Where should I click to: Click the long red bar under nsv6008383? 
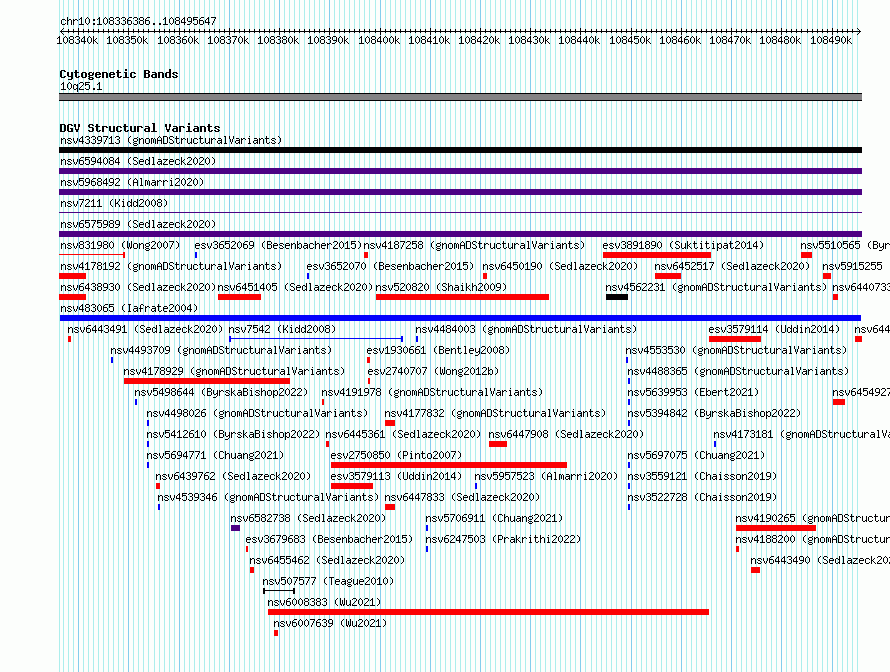[489, 612]
